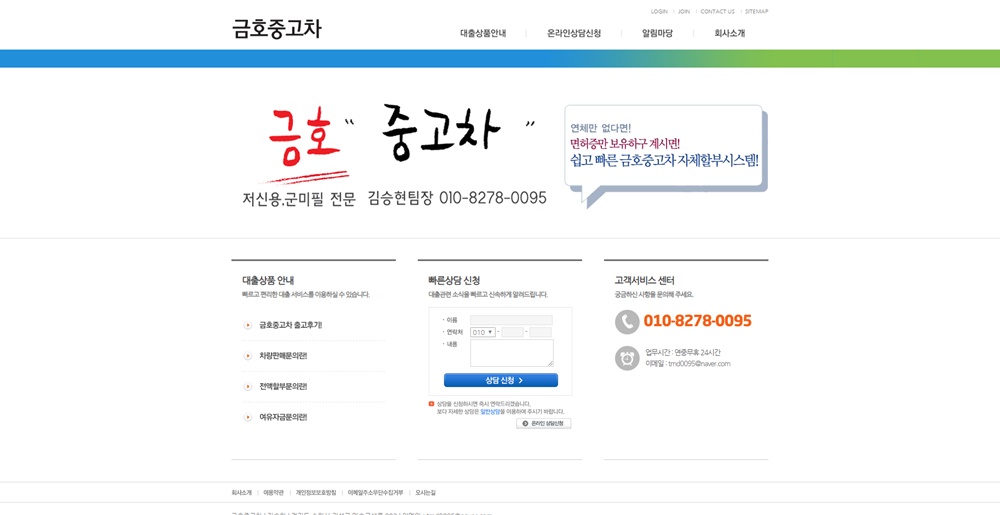Open the 차량판매문의란 link
The width and height of the screenshot is (1000, 515).
pos(283,356)
